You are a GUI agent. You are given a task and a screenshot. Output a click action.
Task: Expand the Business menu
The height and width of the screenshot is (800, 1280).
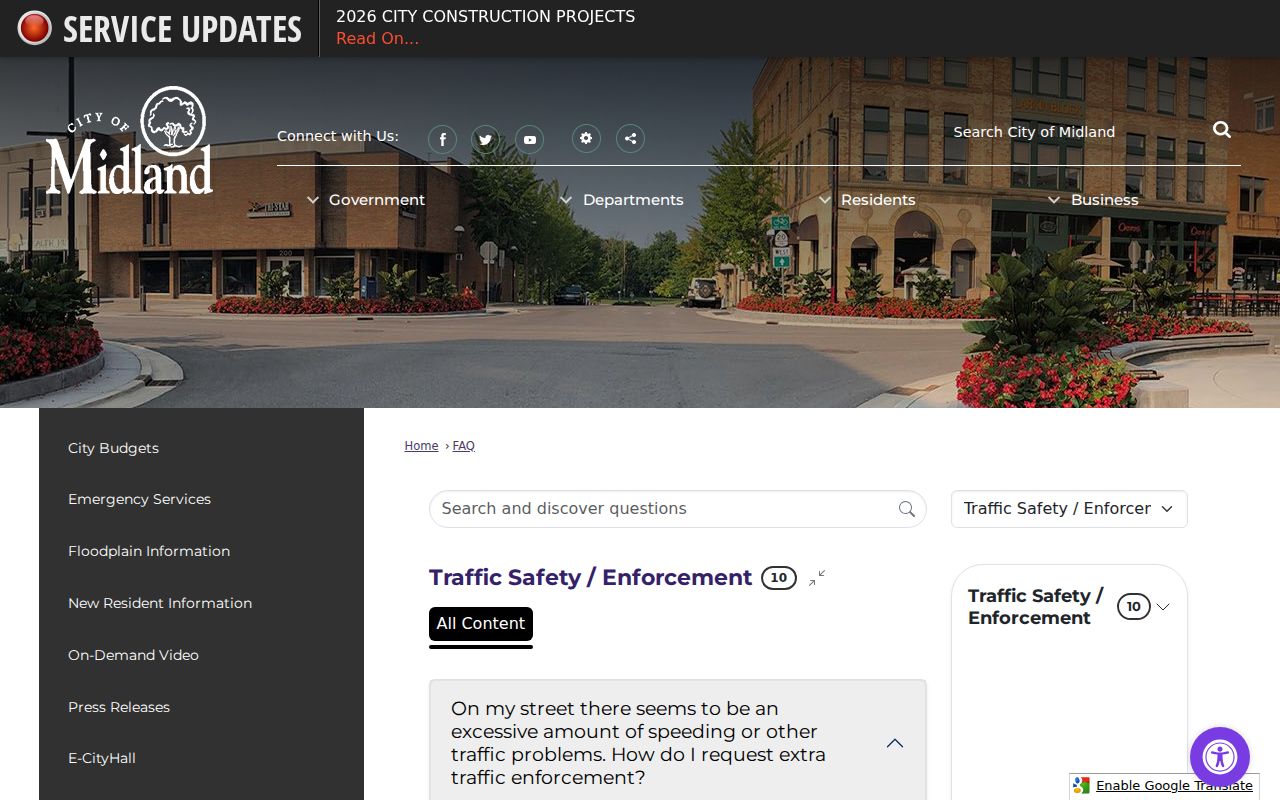(1093, 200)
